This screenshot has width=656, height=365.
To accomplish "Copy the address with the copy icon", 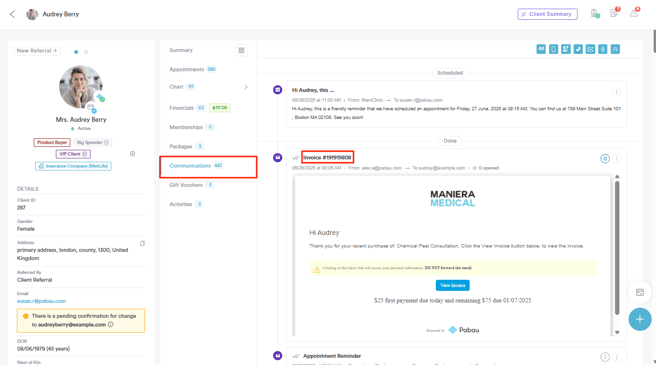I will [x=142, y=244].
